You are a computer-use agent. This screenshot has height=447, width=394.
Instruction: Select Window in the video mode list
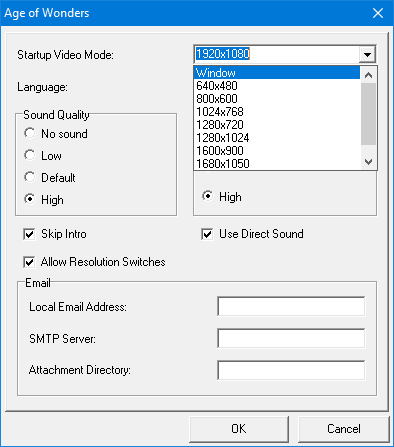click(277, 73)
